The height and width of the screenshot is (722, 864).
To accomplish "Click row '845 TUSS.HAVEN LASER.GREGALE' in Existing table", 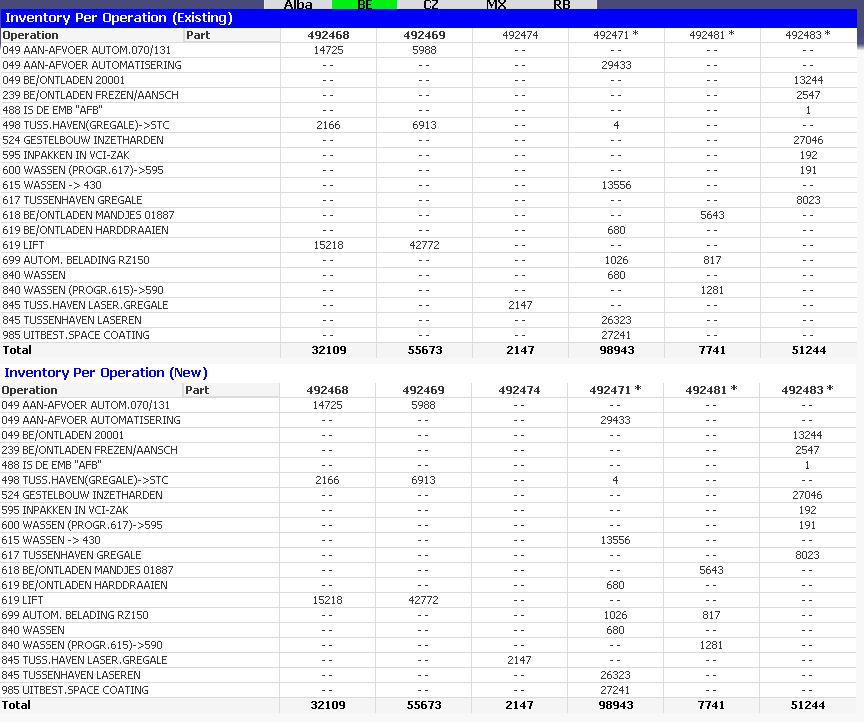I will [429, 305].
